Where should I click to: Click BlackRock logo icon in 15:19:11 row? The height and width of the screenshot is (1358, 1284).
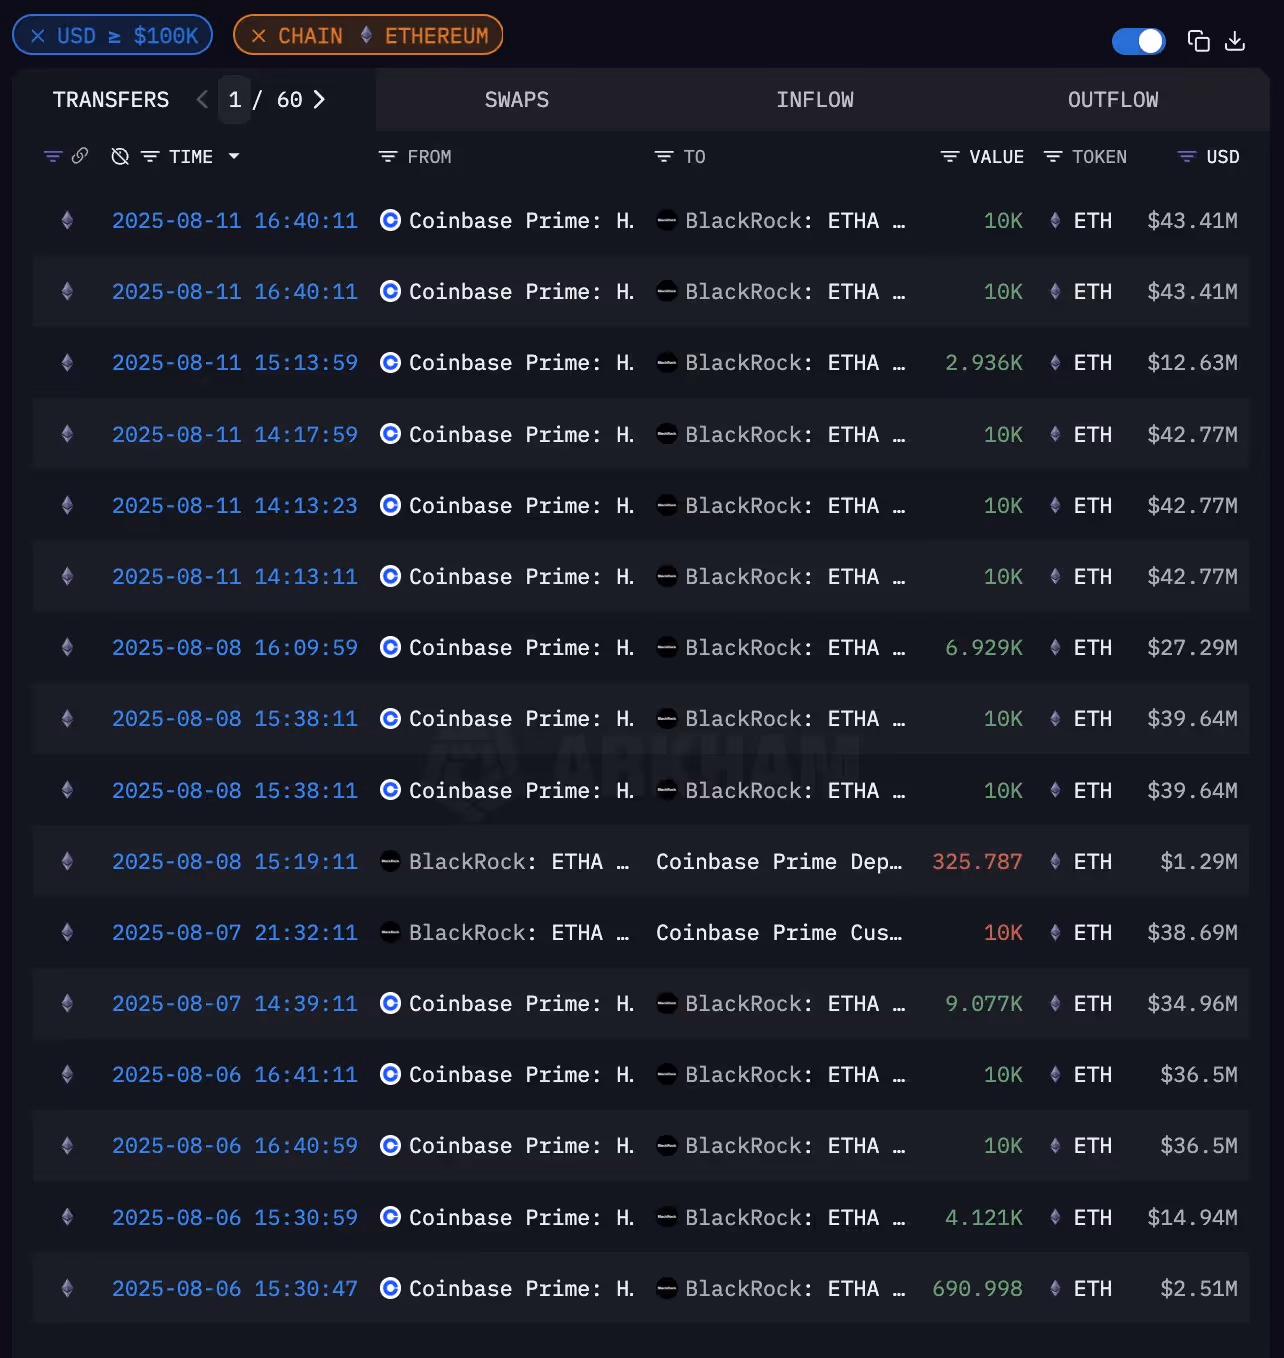[391, 861]
